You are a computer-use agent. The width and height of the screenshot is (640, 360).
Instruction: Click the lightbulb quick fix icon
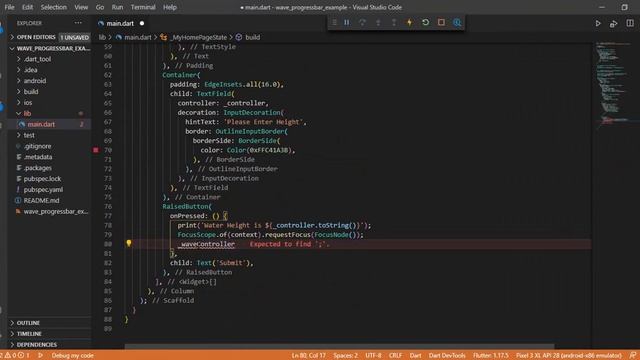(129, 244)
